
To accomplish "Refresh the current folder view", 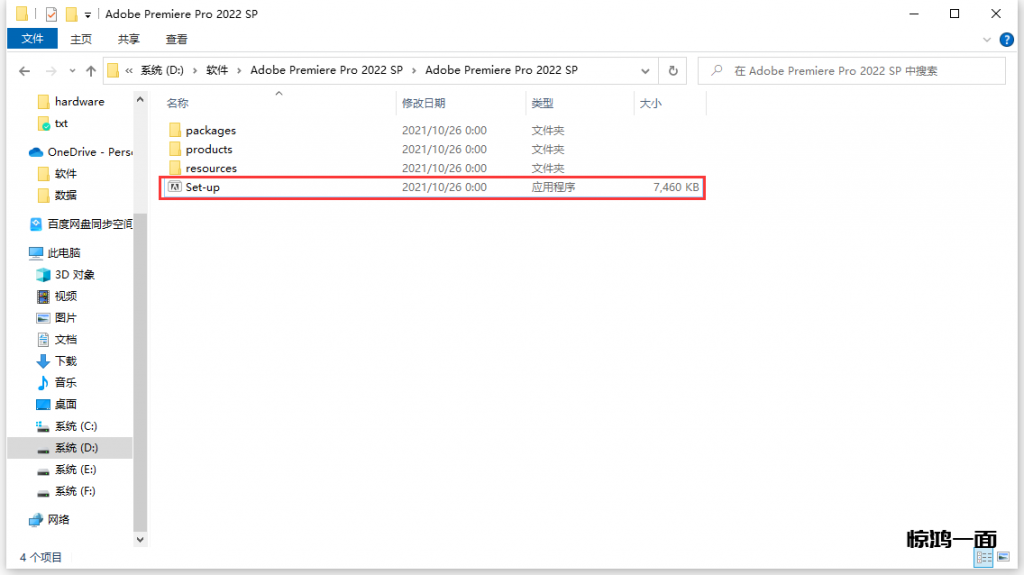I will click(673, 71).
